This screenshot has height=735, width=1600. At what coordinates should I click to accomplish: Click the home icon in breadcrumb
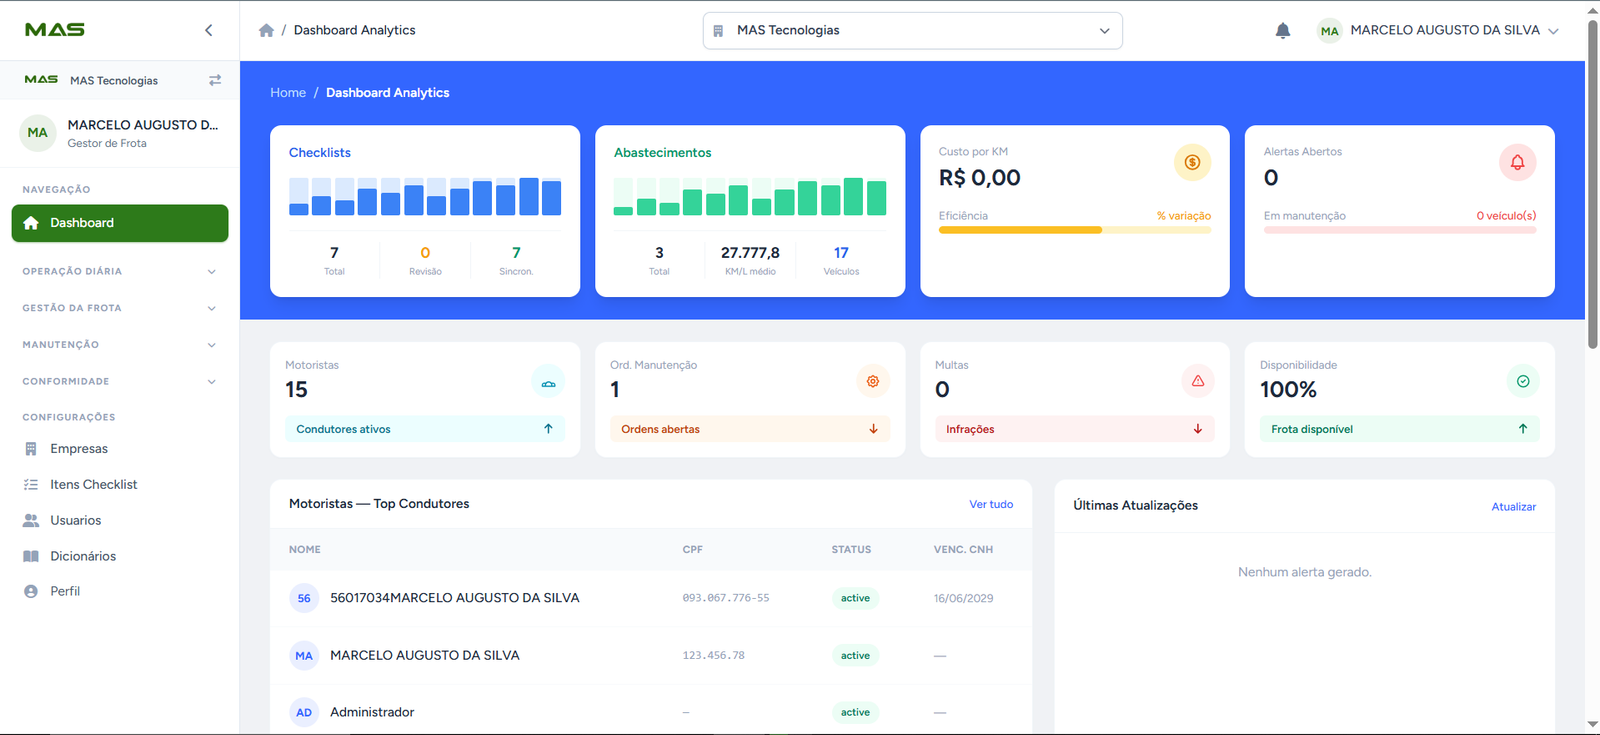point(266,30)
